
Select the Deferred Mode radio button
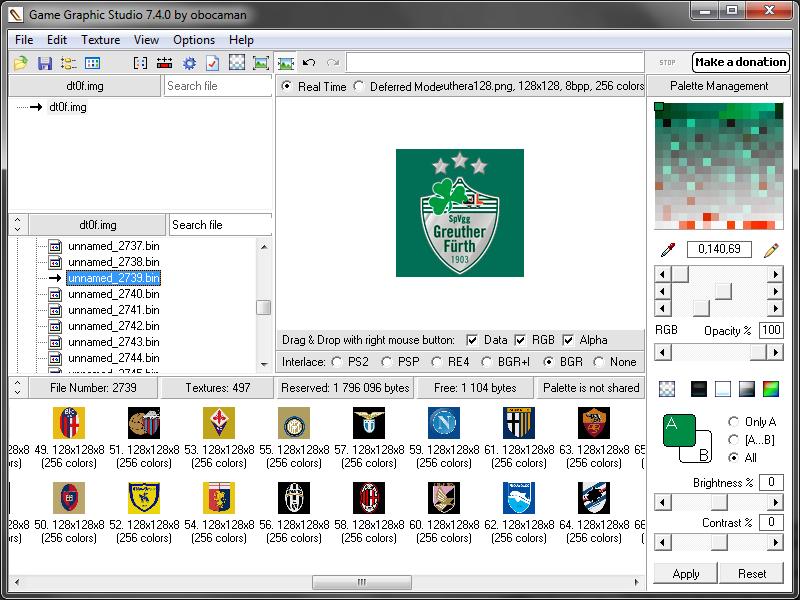[x=359, y=86]
